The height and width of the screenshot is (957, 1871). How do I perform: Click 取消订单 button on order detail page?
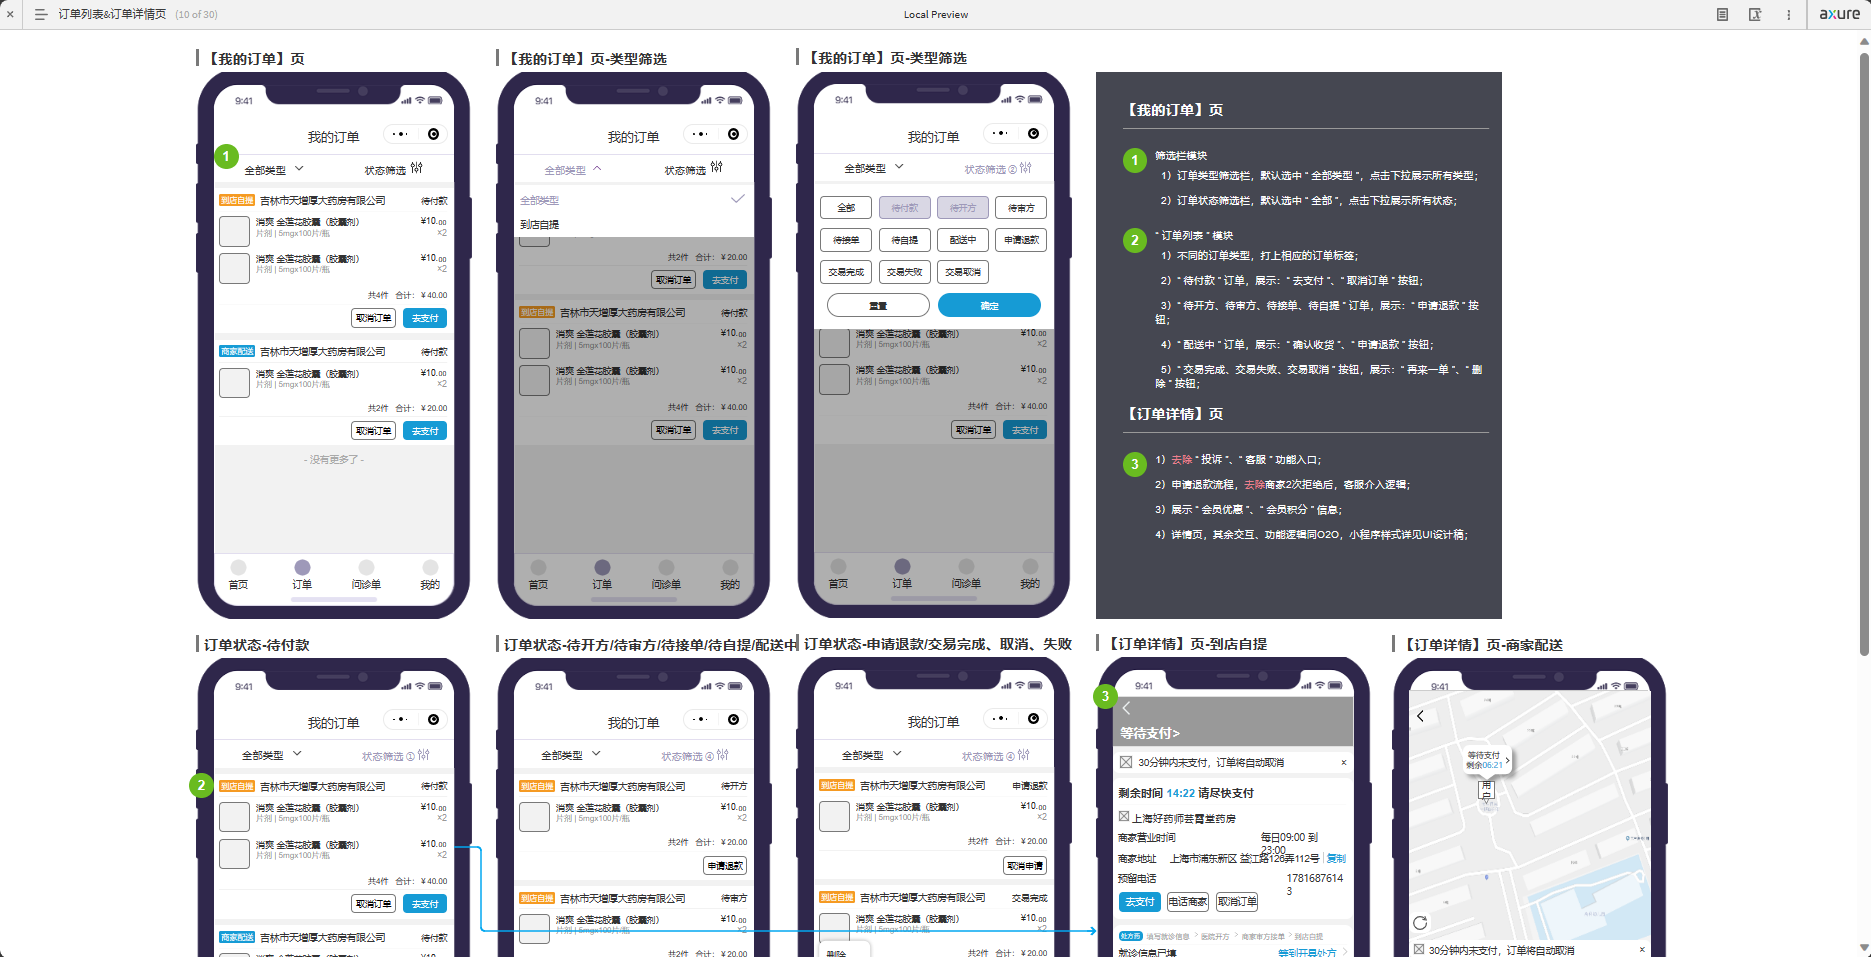(x=1237, y=901)
